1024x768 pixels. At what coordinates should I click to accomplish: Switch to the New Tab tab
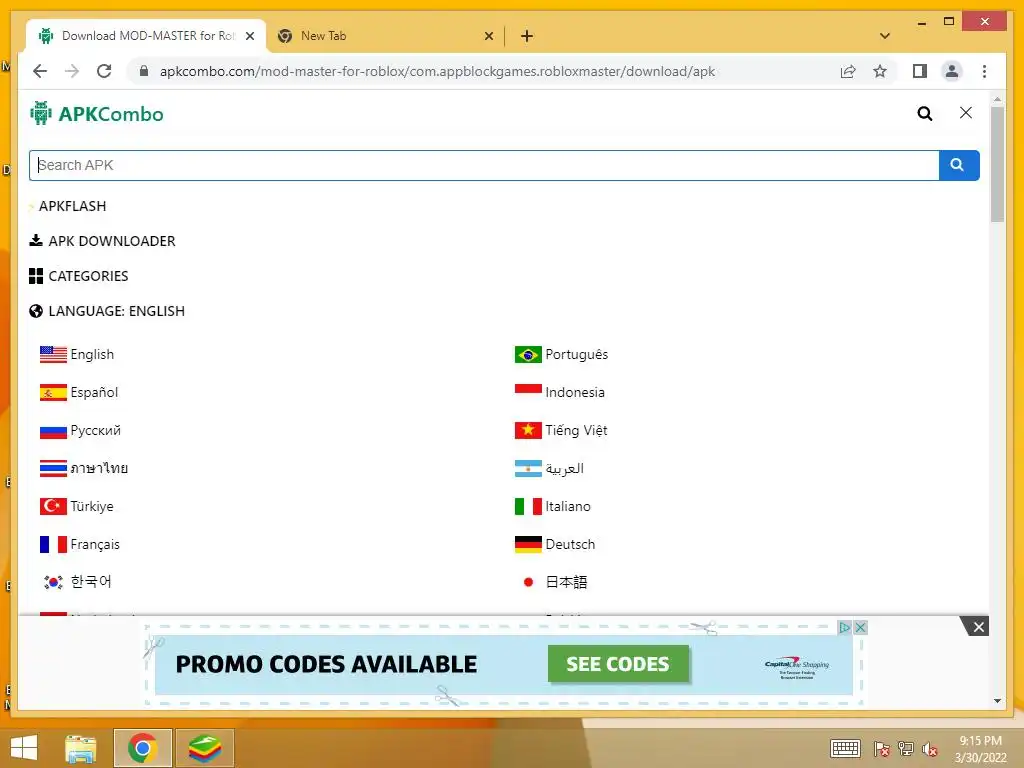pos(385,36)
